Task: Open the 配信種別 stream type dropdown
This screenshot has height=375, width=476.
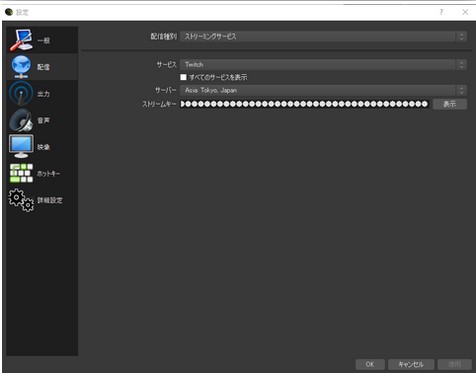Action: pyautogui.click(x=323, y=37)
